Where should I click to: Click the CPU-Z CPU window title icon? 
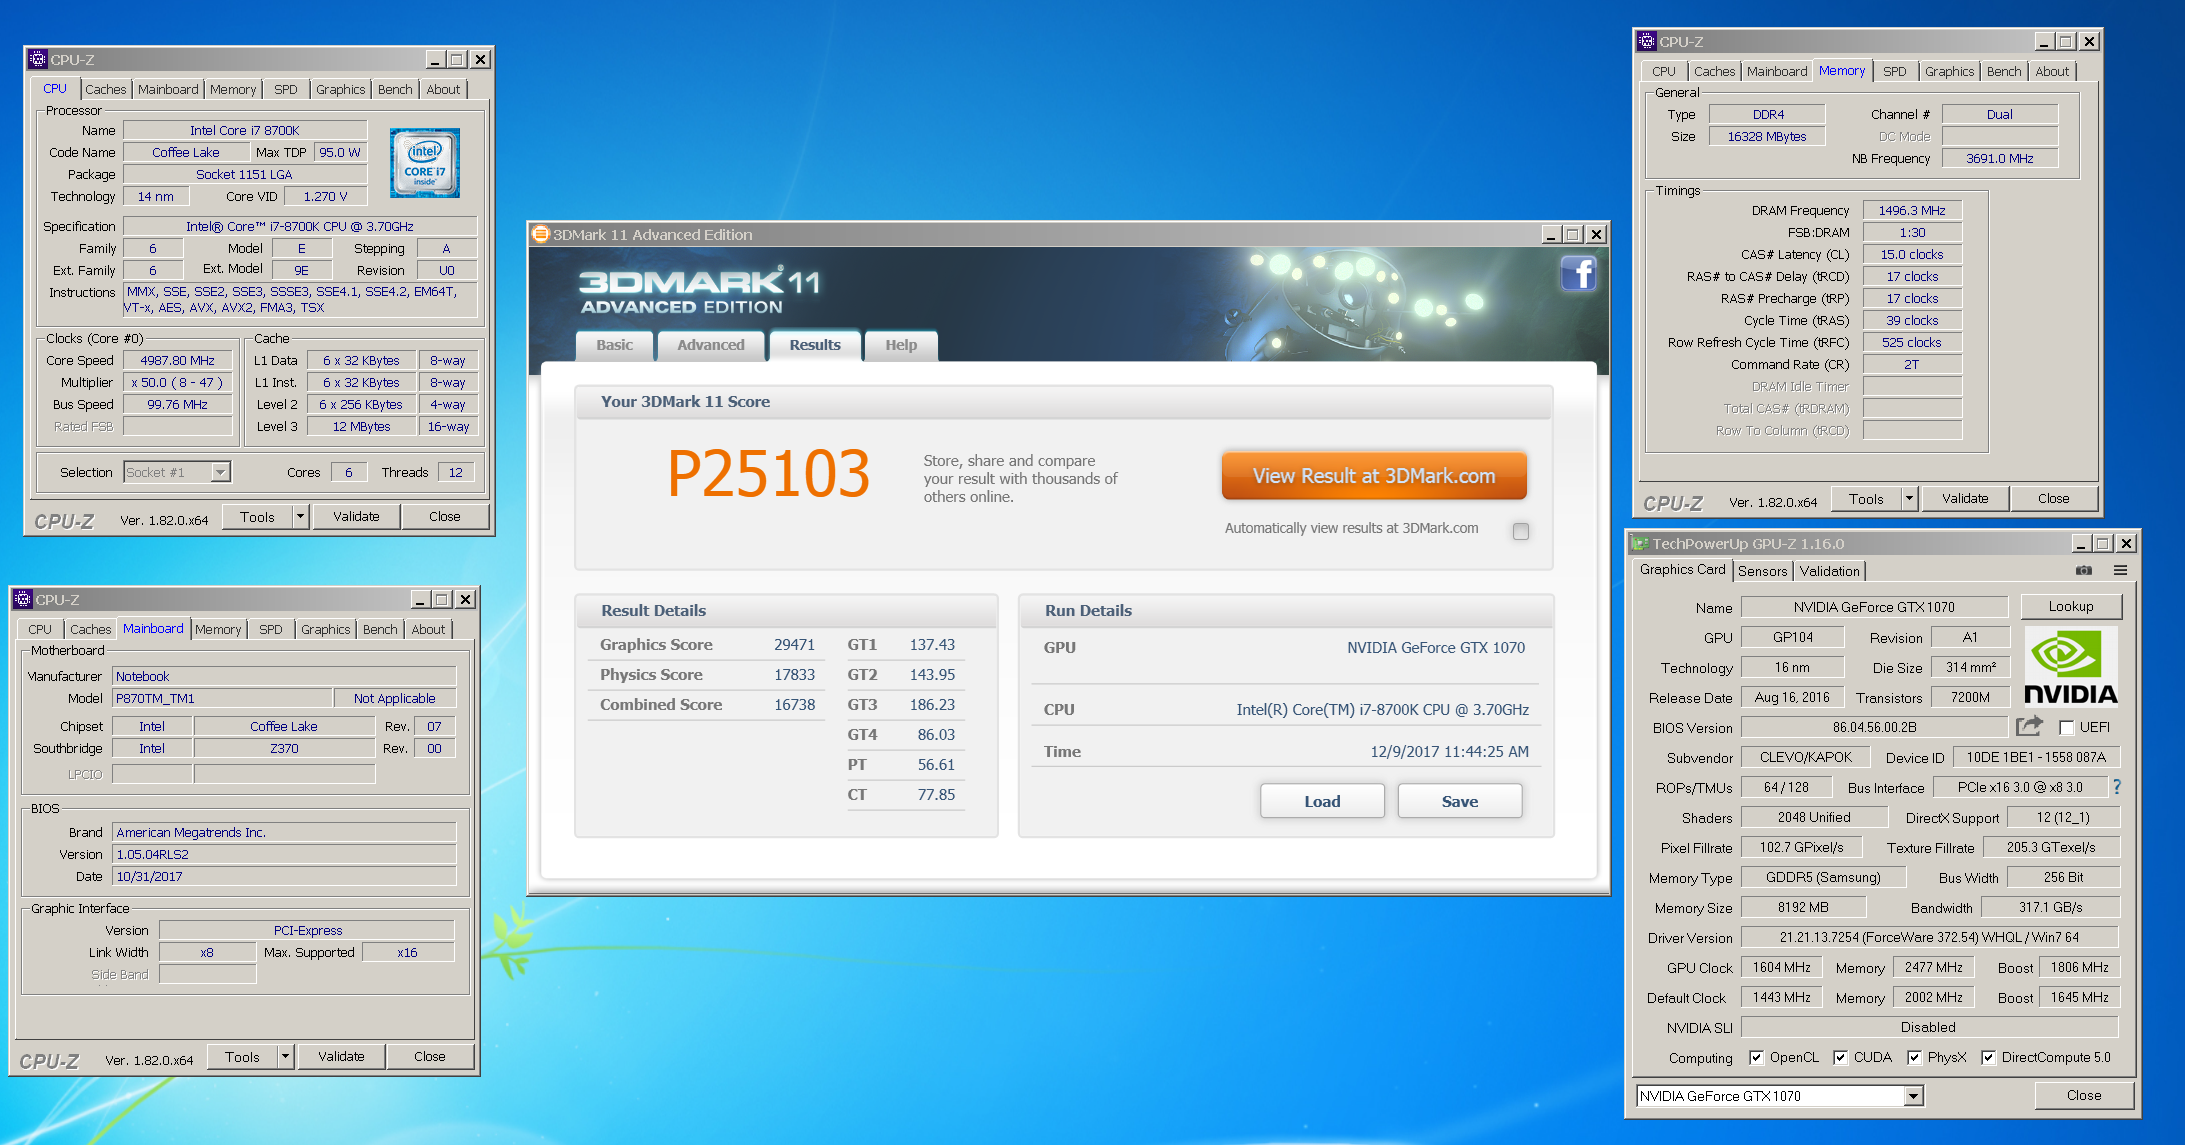coord(38,59)
